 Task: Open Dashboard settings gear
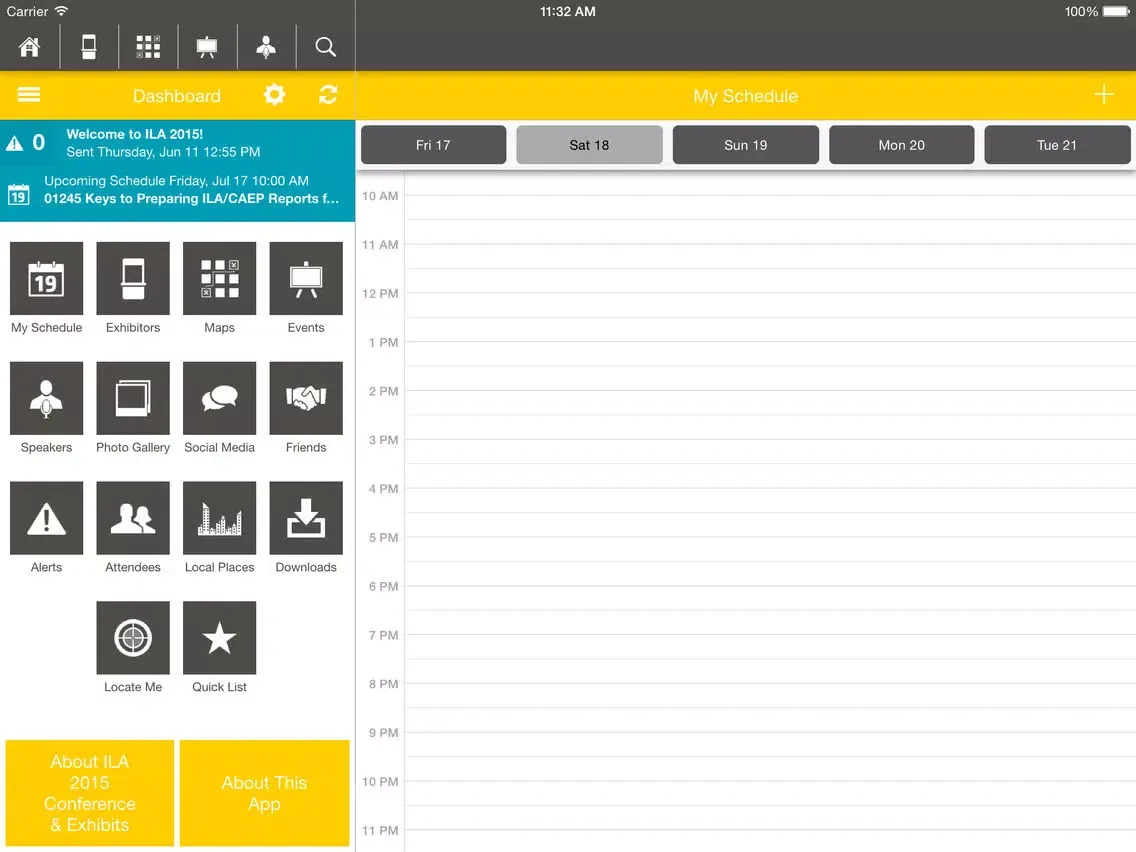coord(275,95)
